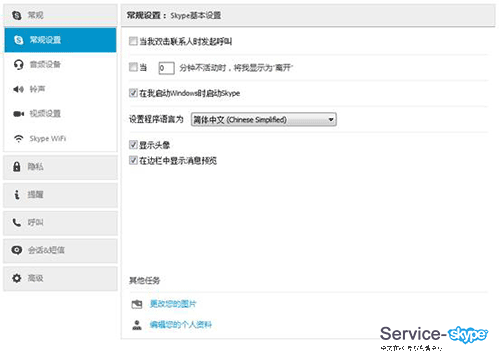Image resolution: width=500 pixels, height=361 pixels.
Task: Collapse the General section header
Action: point(60,15)
